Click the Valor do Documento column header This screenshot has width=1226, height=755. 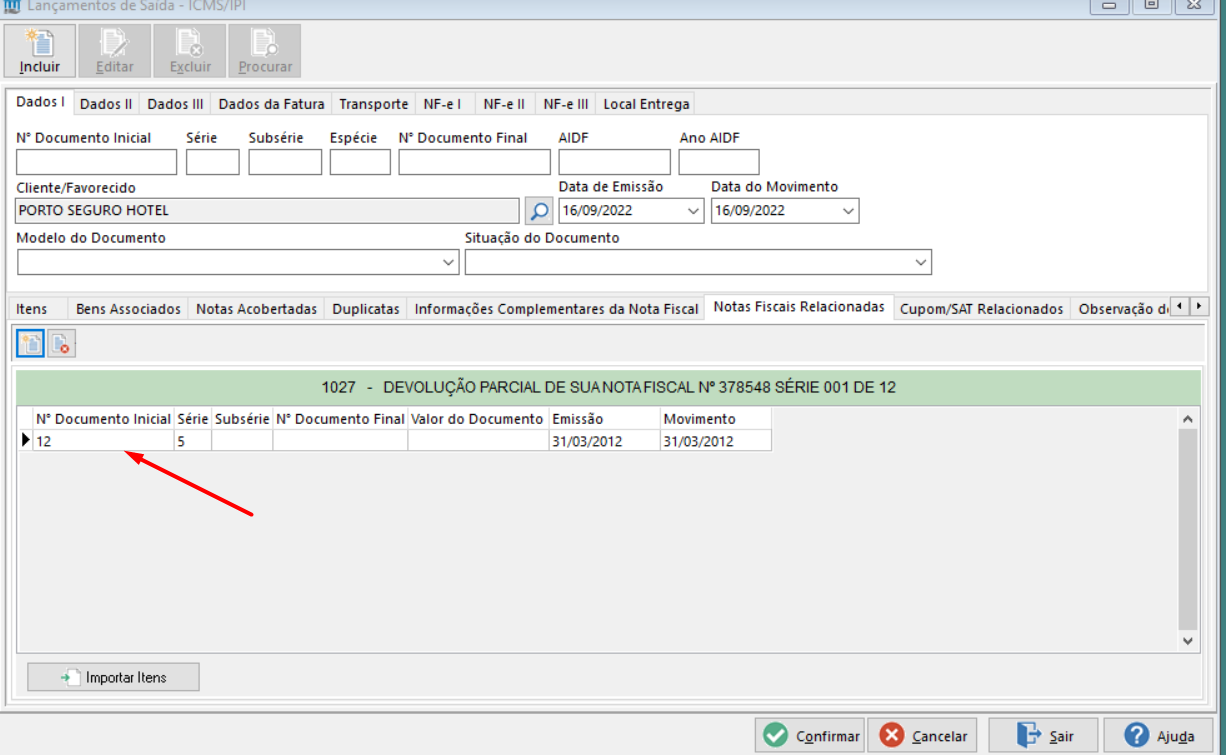click(478, 419)
